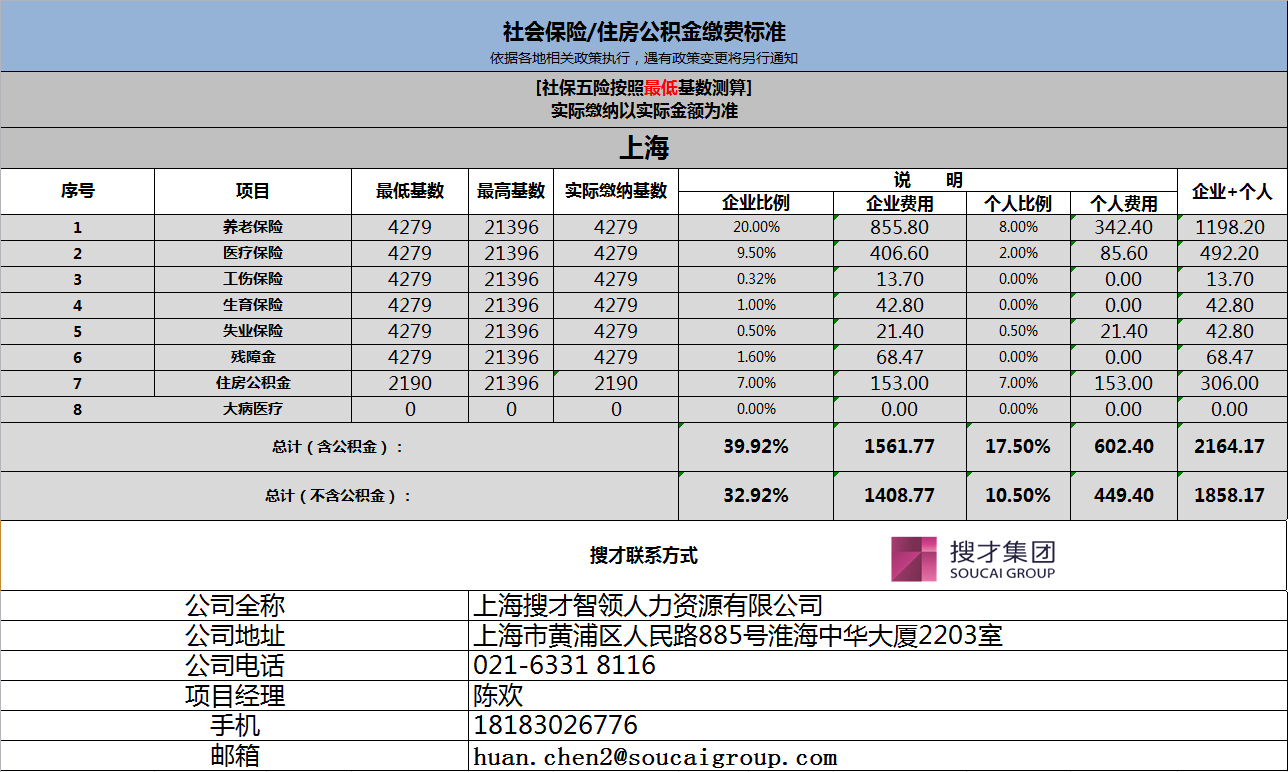Select the 住房公积金 row label
The height and width of the screenshot is (772, 1288).
pyautogui.click(x=252, y=383)
